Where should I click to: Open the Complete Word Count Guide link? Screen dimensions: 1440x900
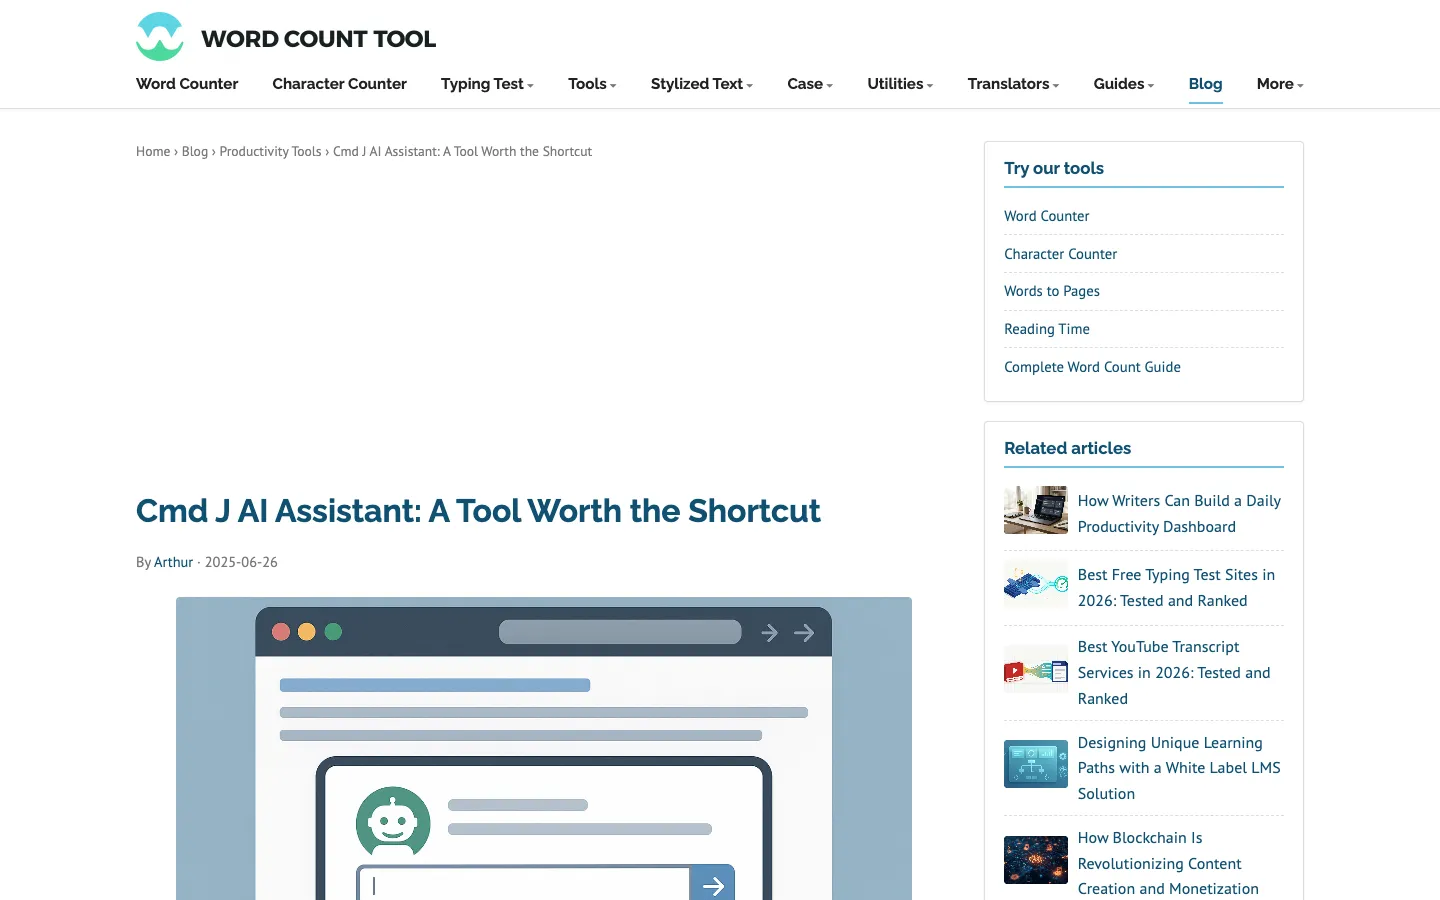pos(1092,367)
